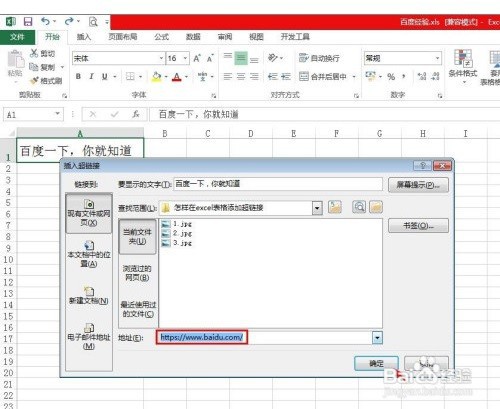This screenshot has width=500, height=409.
Task: Click the Copy icon in clipboard group
Action: [34, 67]
